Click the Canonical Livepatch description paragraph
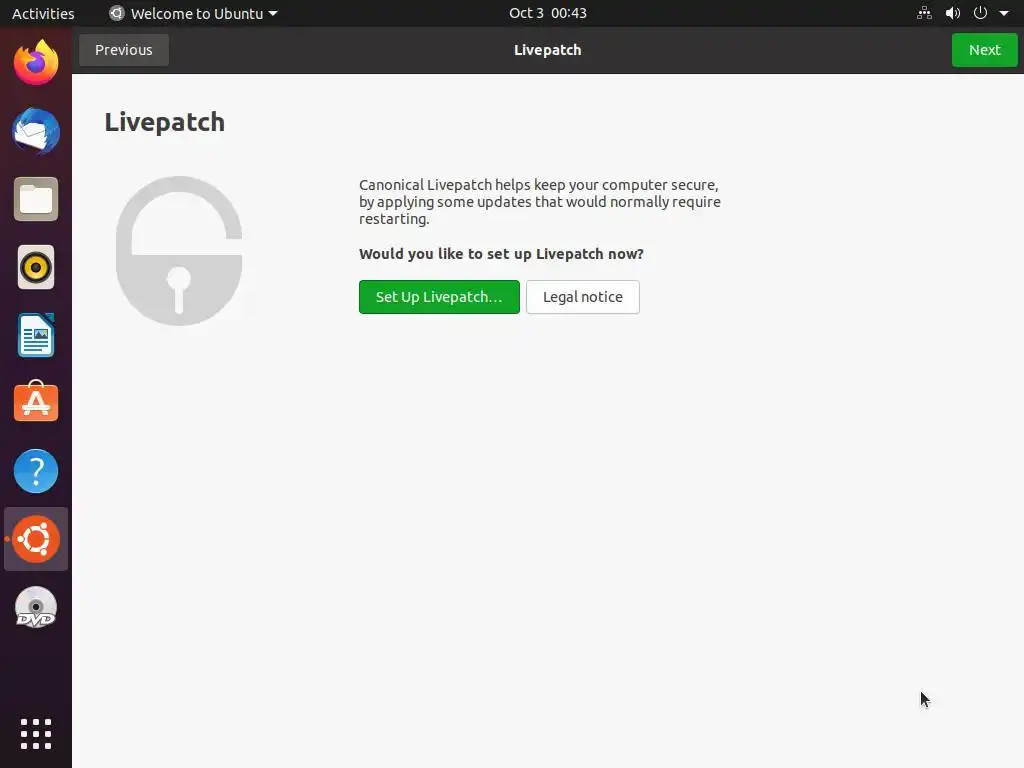The width and height of the screenshot is (1024, 768). pos(539,202)
